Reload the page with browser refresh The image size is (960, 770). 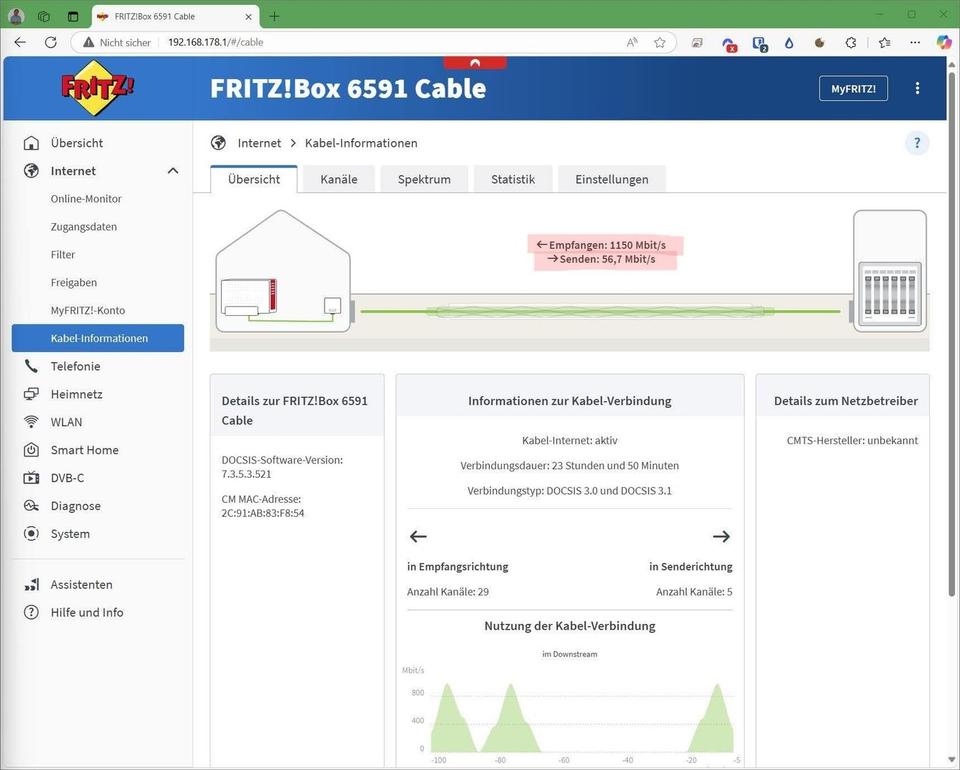50,42
